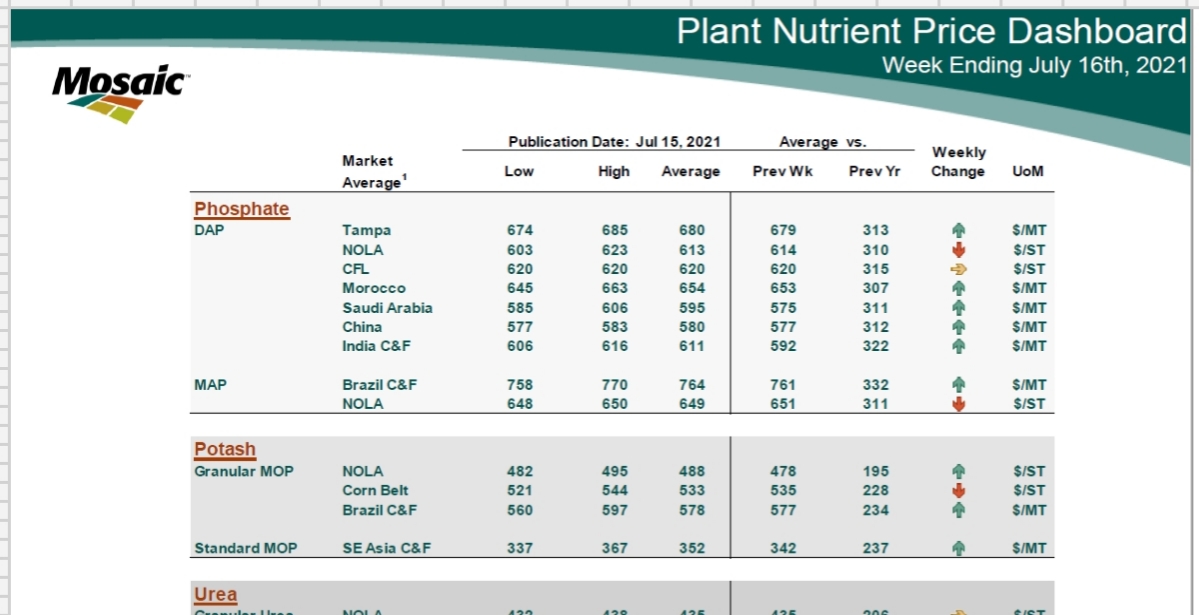Click the up arrow in Potash Brazil C&F row
The height and width of the screenshot is (615, 1199).
[958, 510]
